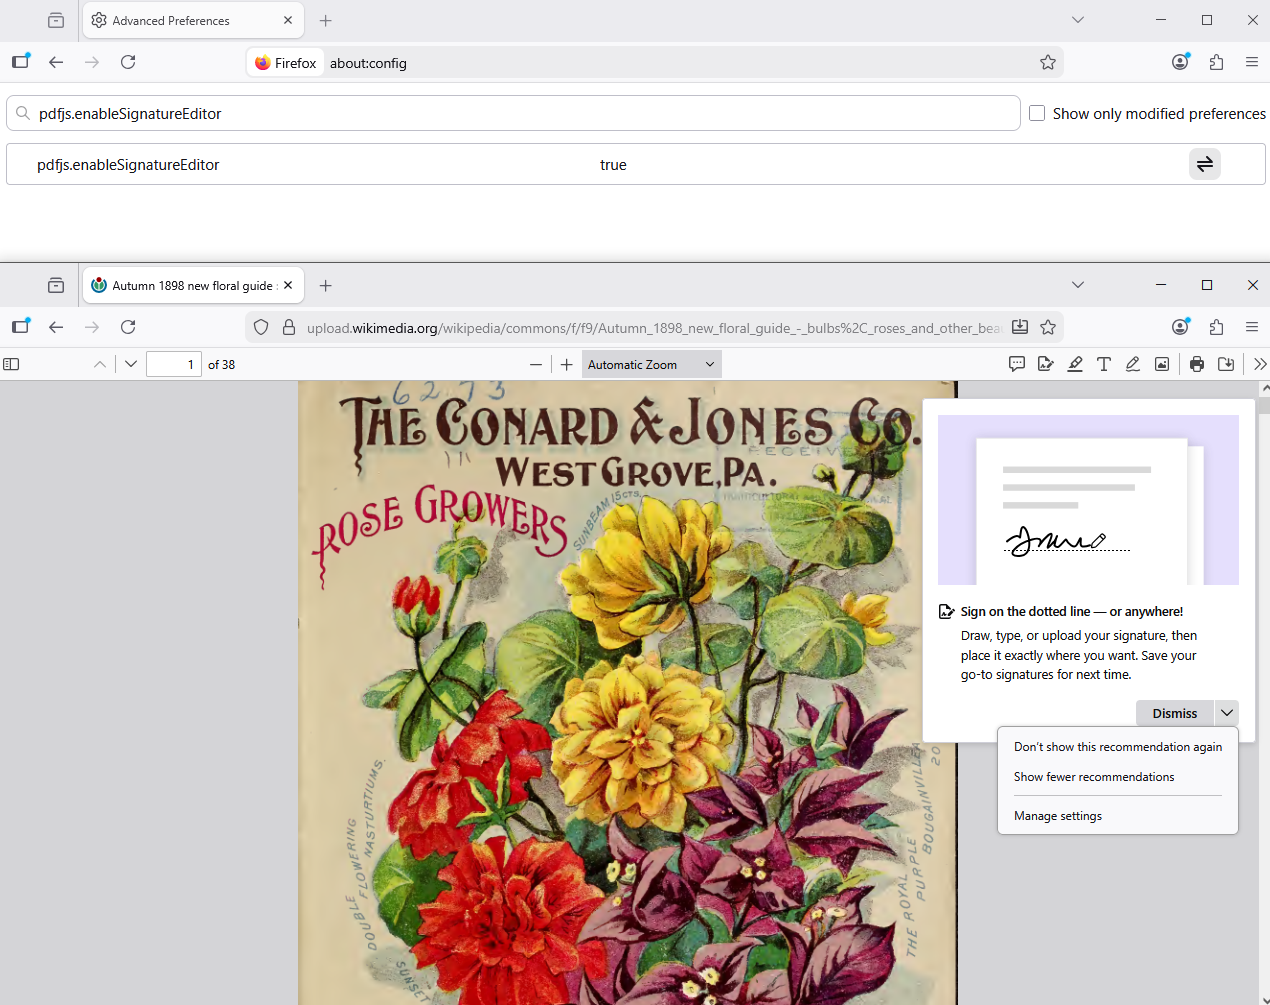
Task: Click the Dismiss button
Action: tap(1174, 713)
